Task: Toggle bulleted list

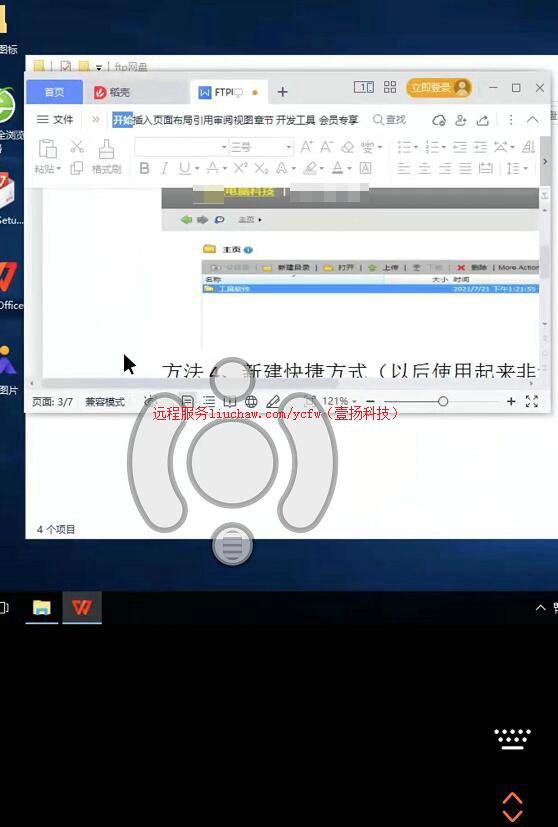Action: tap(404, 147)
